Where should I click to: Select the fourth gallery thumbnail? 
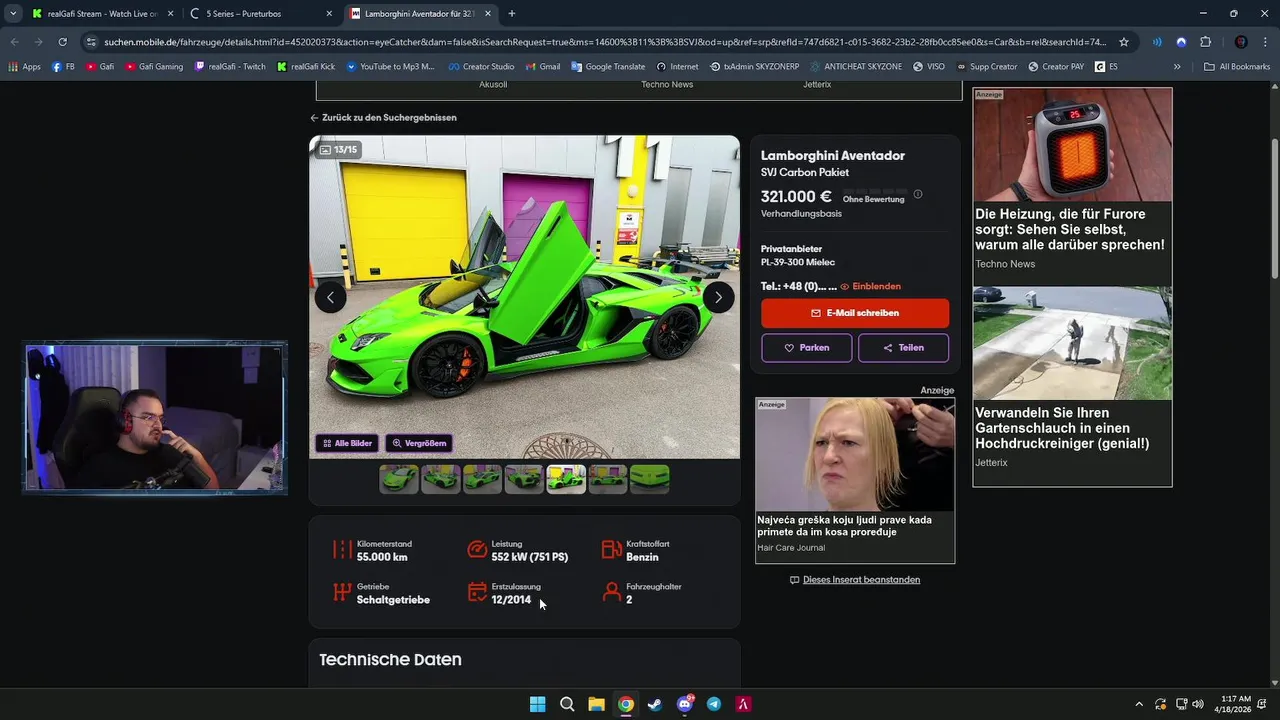pyautogui.click(x=524, y=479)
